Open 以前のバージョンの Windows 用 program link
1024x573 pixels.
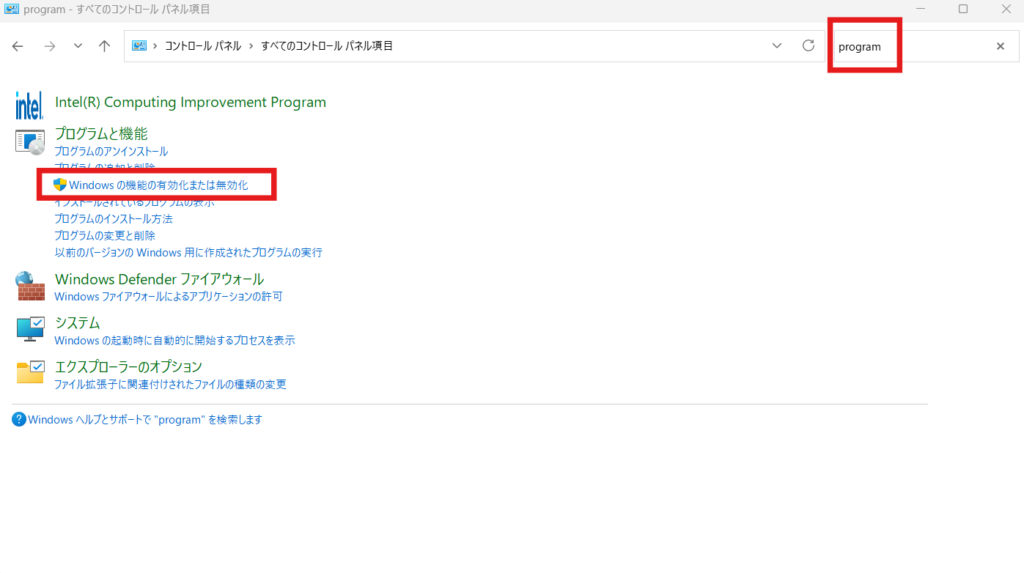pos(188,253)
